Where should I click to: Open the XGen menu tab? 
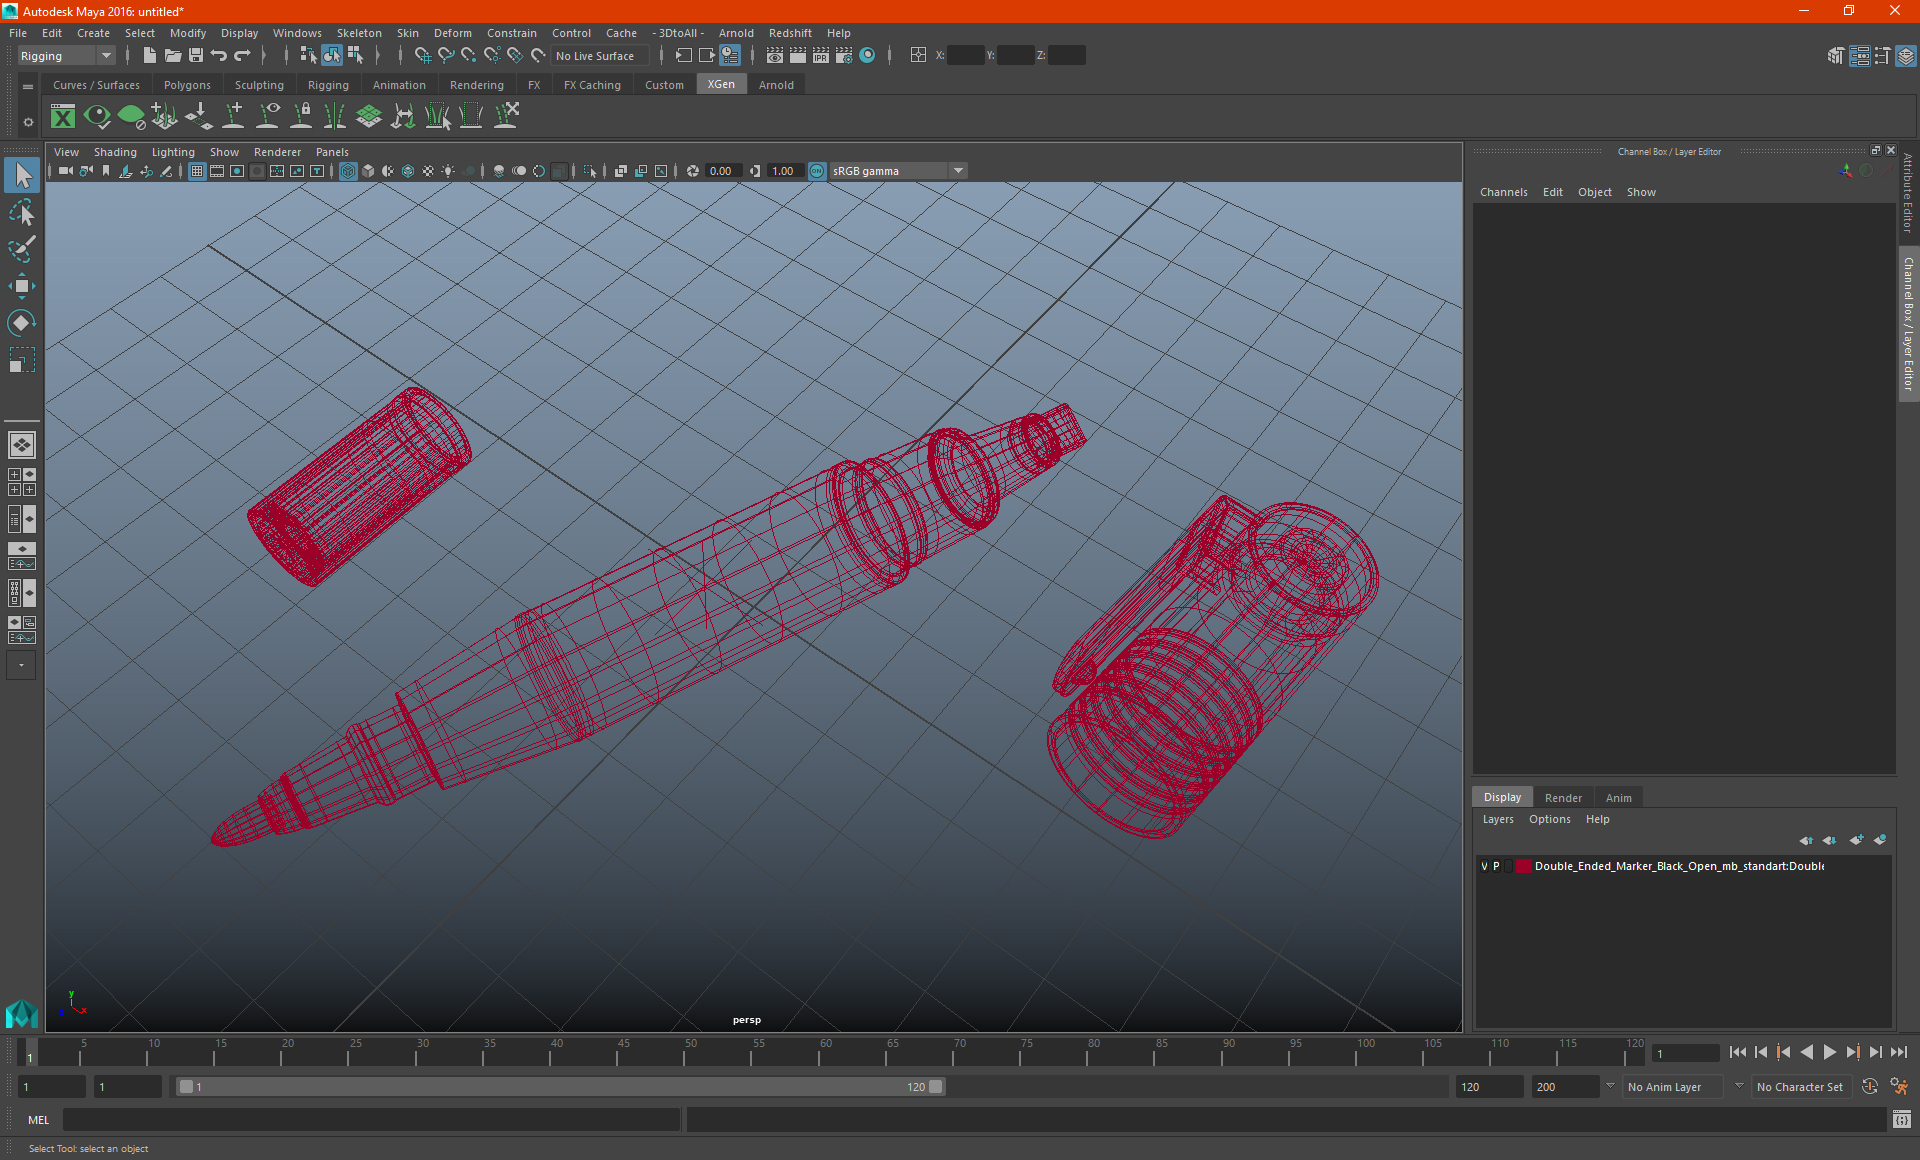(721, 84)
